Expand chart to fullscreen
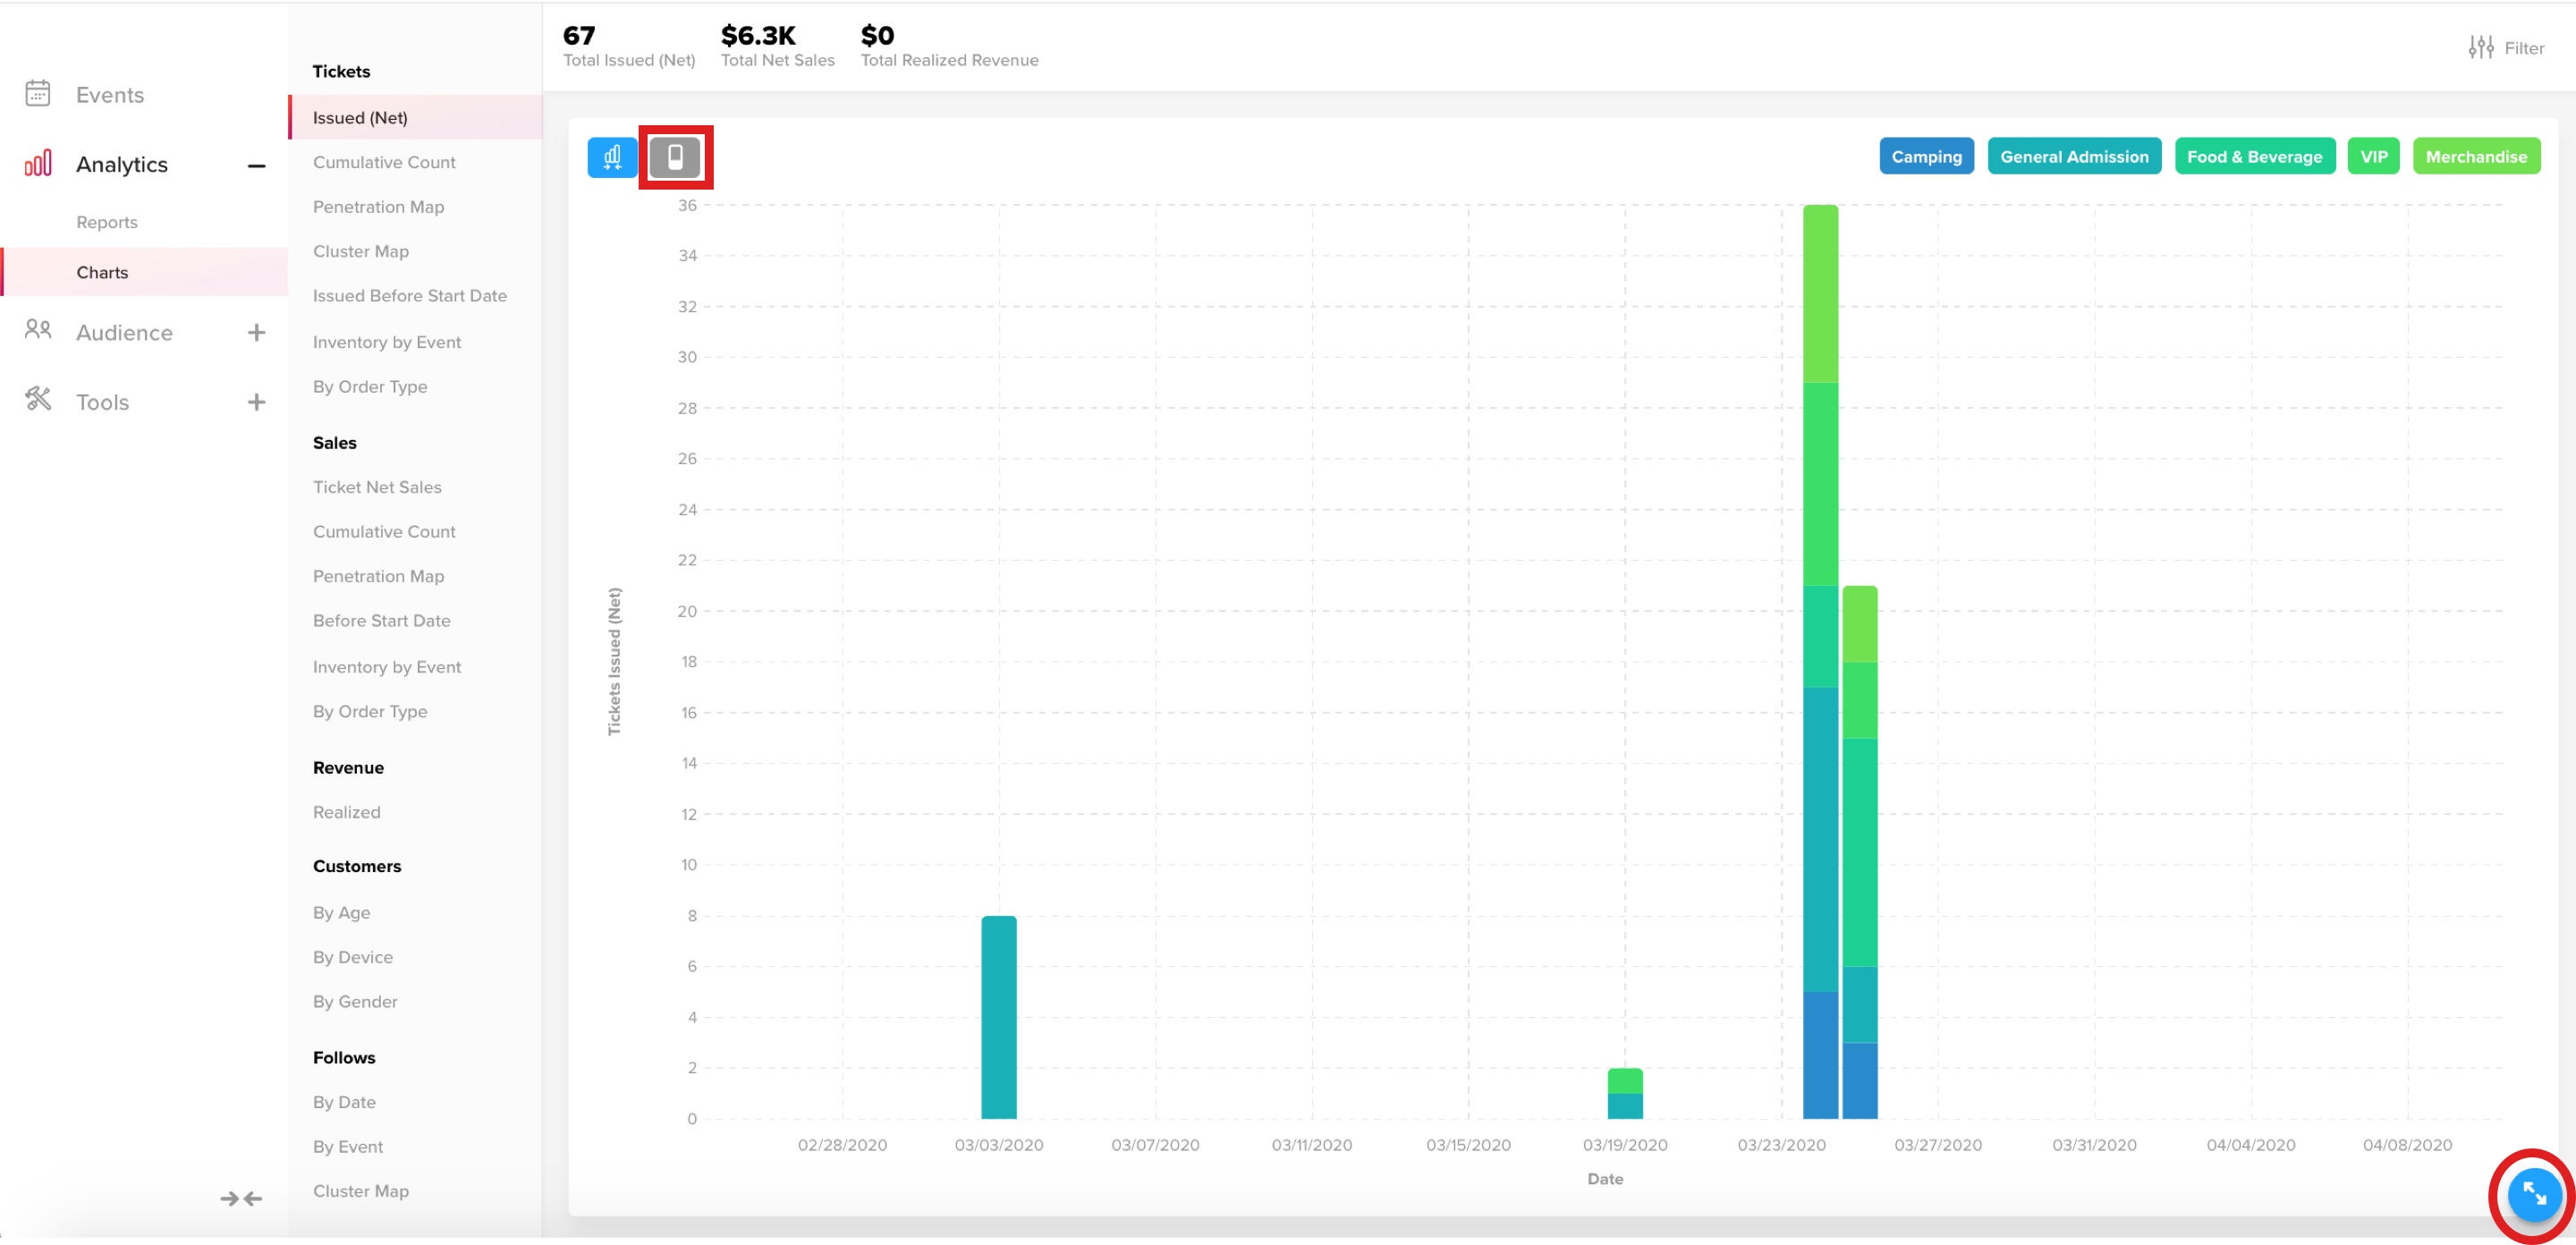This screenshot has height=1245, width=2576. (2534, 1194)
